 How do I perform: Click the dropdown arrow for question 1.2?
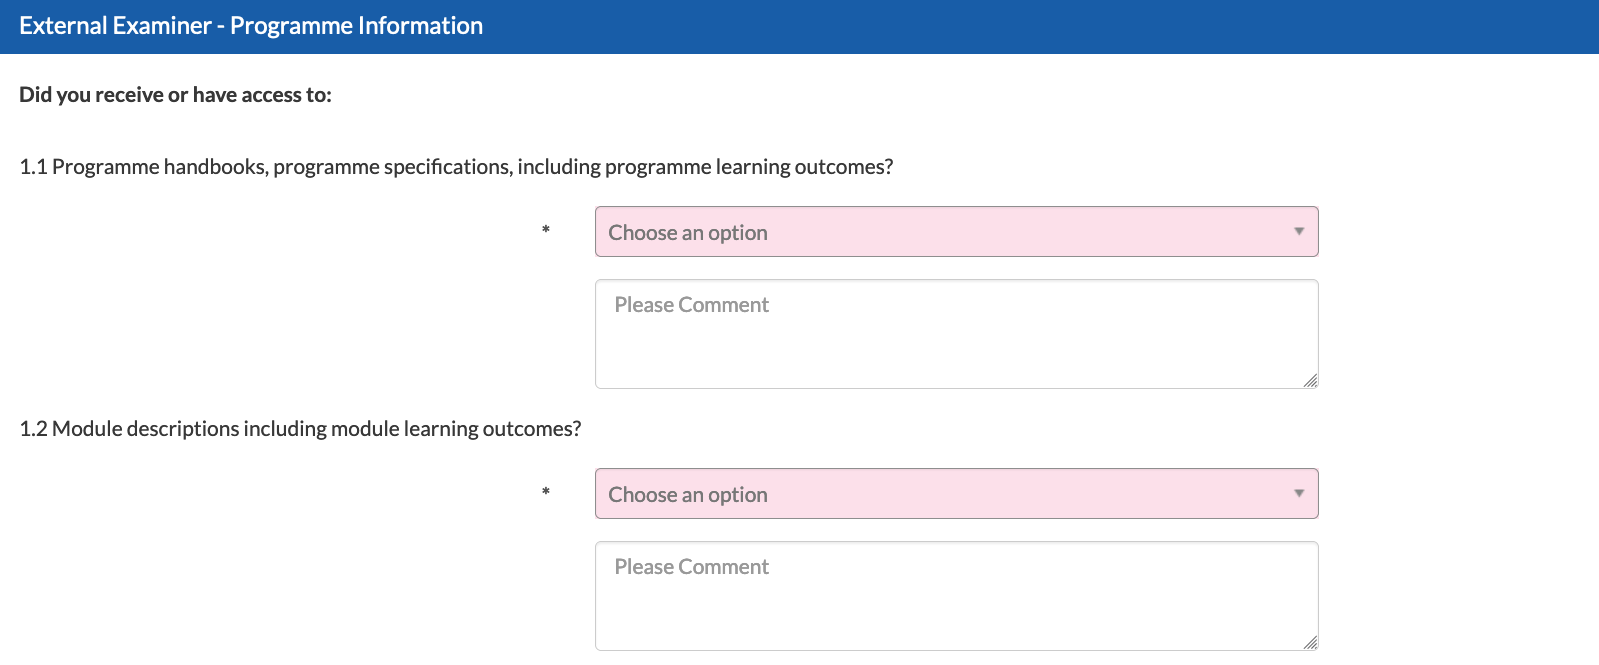pyautogui.click(x=1299, y=494)
